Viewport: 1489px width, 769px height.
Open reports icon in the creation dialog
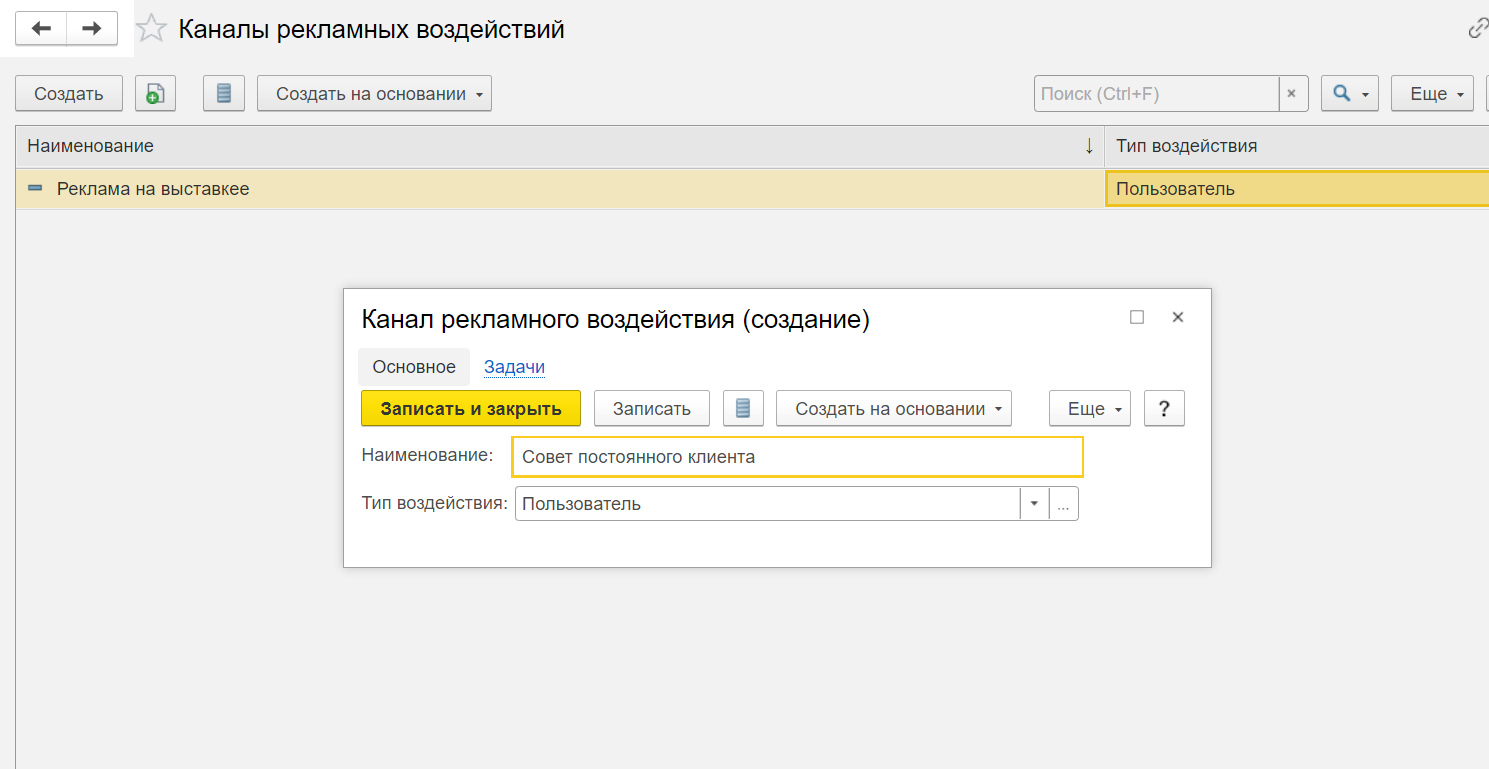point(743,409)
